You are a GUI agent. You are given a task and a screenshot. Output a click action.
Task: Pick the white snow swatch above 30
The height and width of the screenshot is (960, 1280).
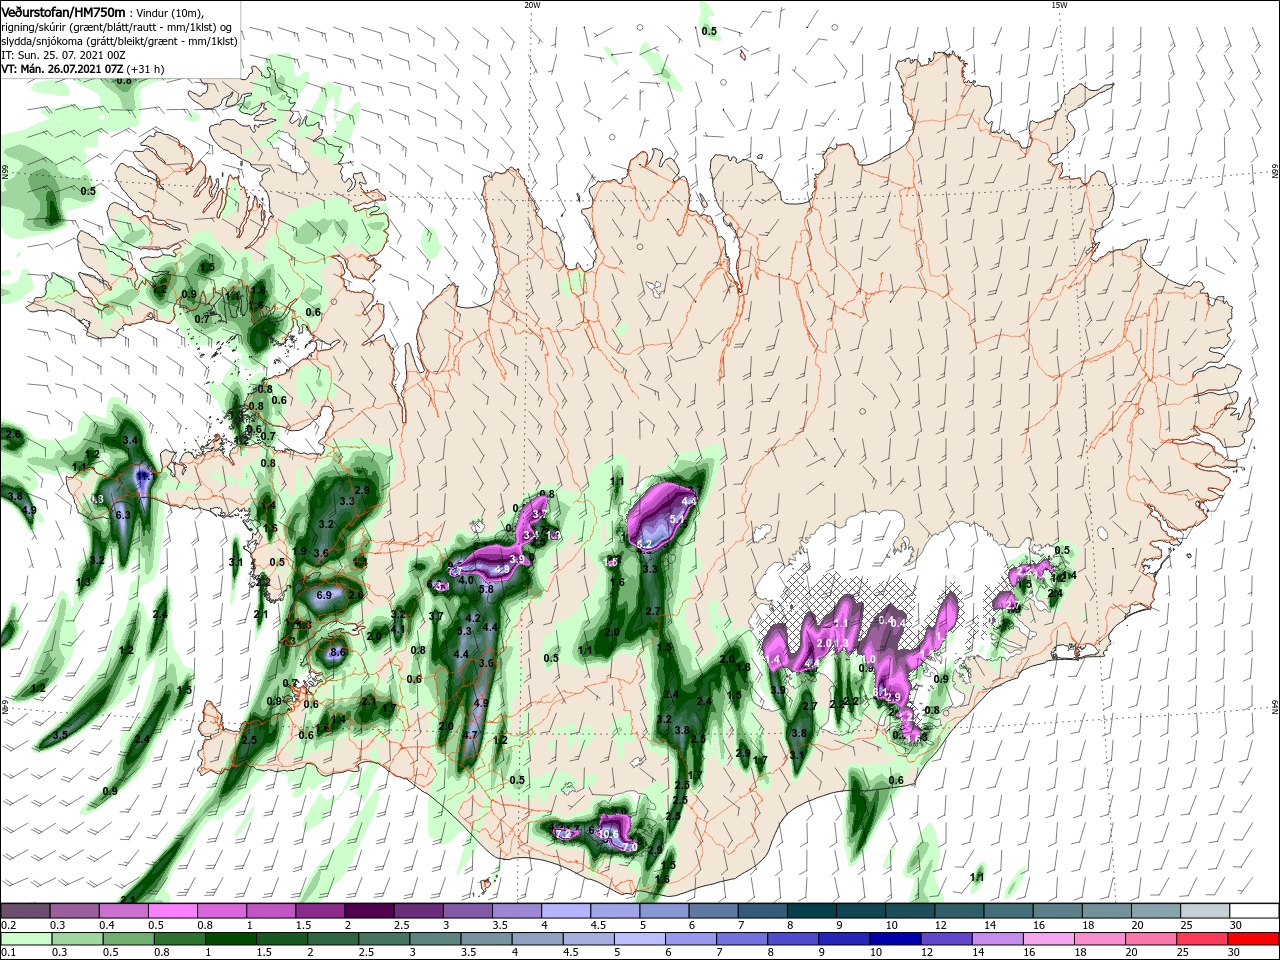pyautogui.click(x=1253, y=911)
